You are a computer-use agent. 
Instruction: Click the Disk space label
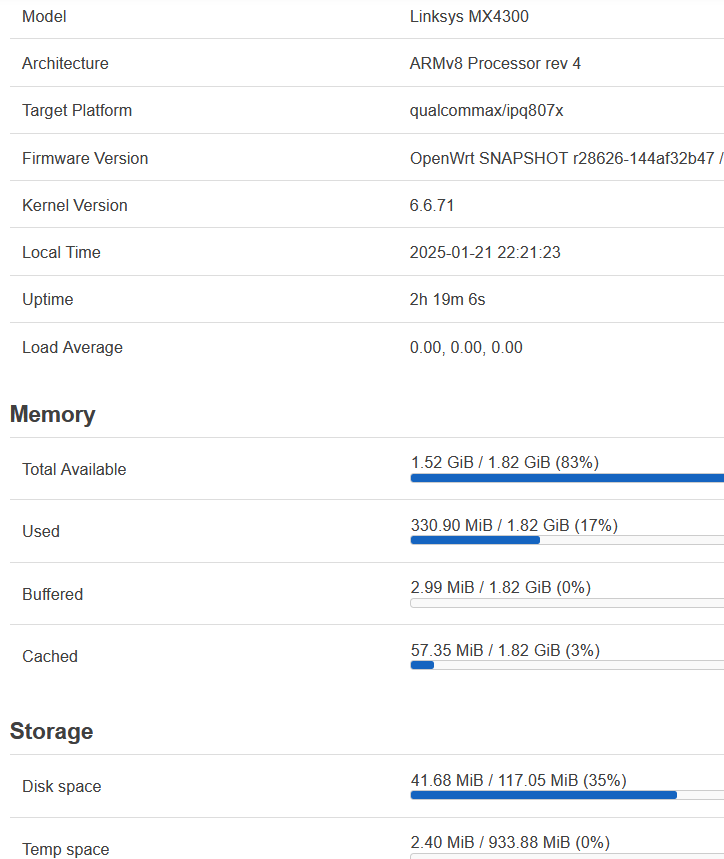click(x=61, y=787)
